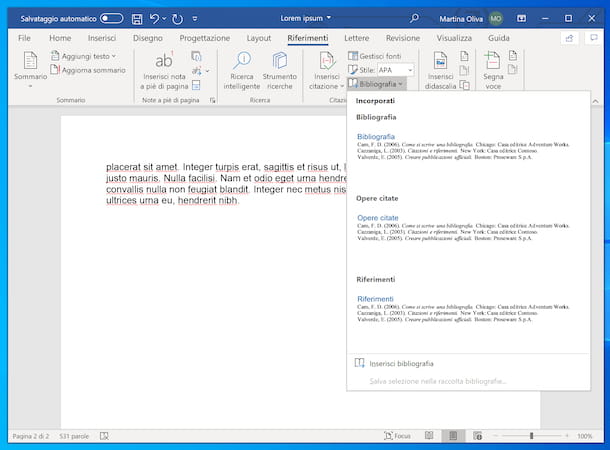Click the insert index icon

tap(513, 56)
